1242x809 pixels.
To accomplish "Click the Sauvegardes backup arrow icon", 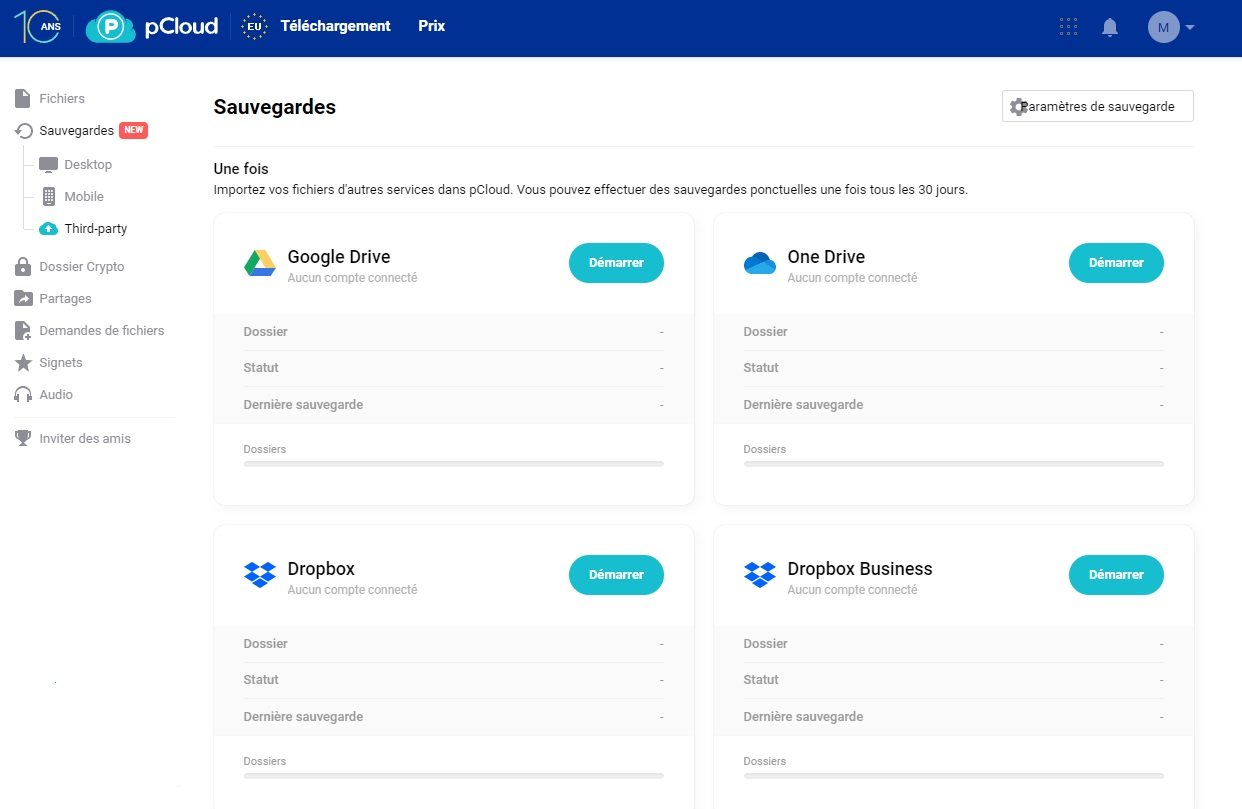I will [24, 131].
